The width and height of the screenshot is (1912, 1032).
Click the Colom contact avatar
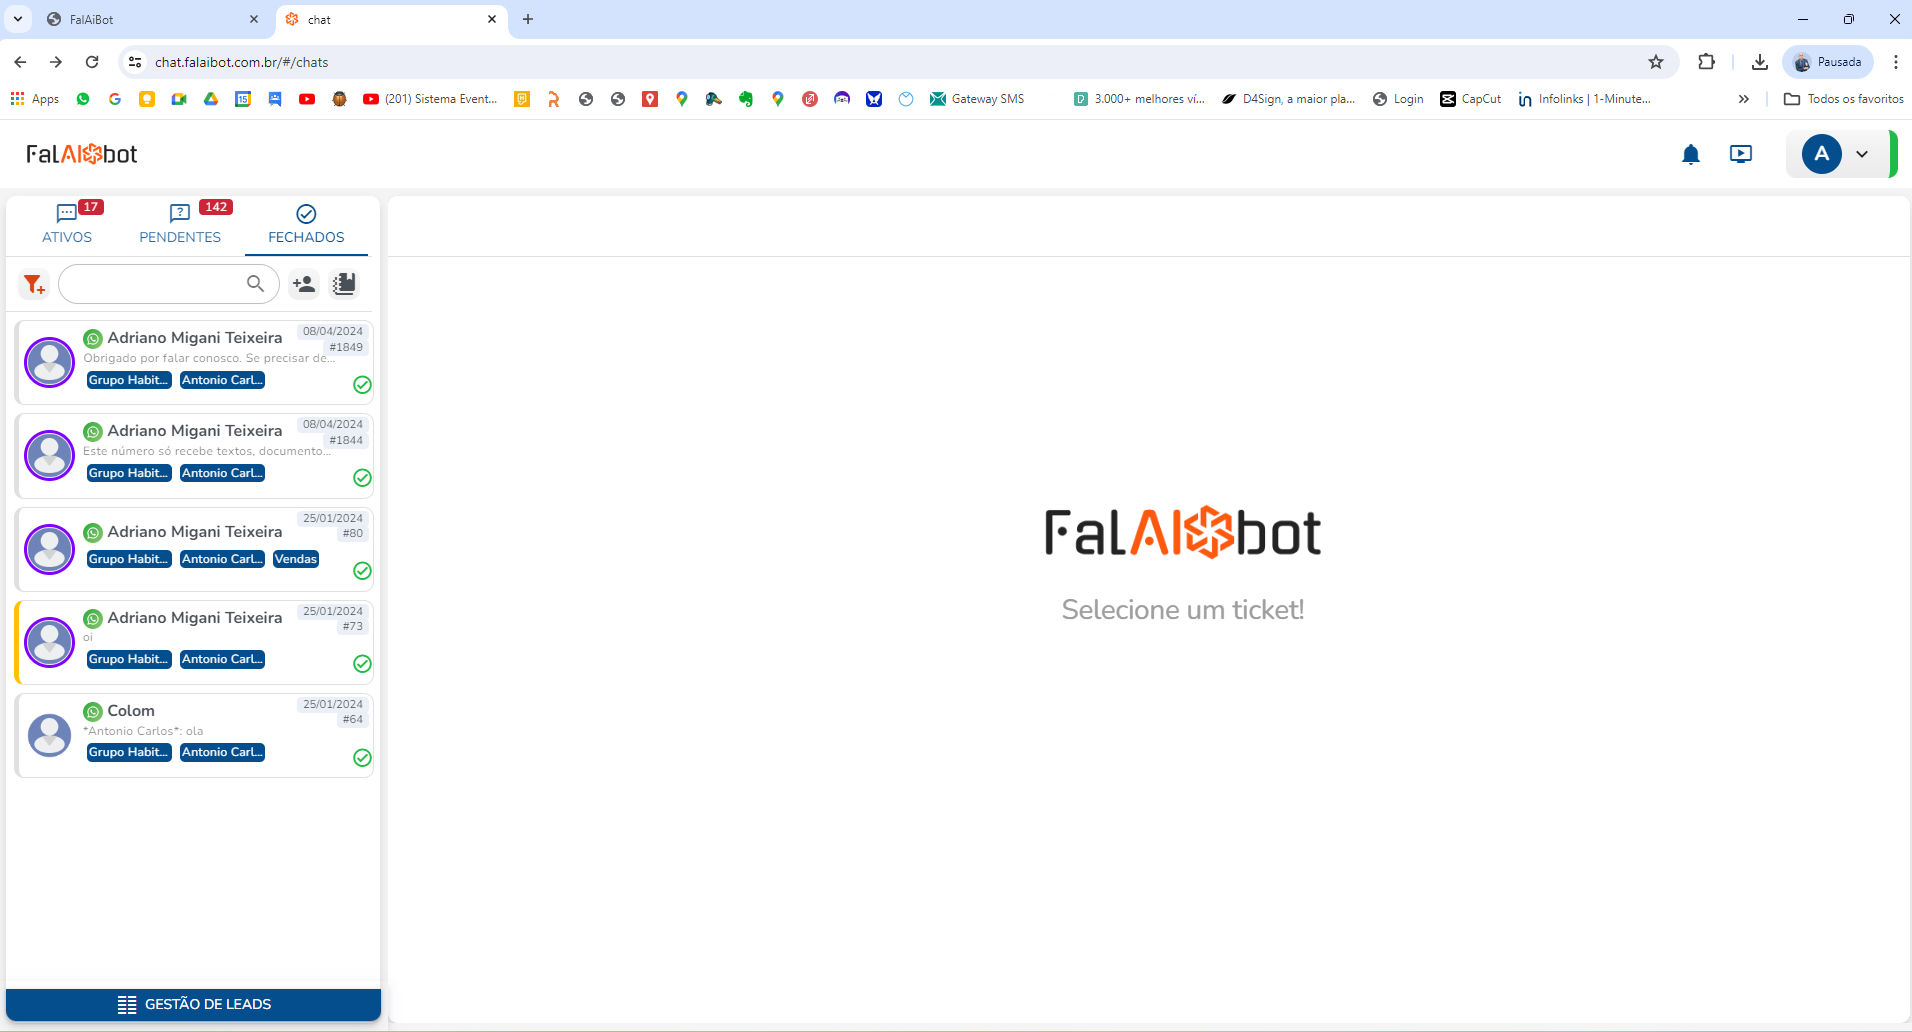(50, 735)
